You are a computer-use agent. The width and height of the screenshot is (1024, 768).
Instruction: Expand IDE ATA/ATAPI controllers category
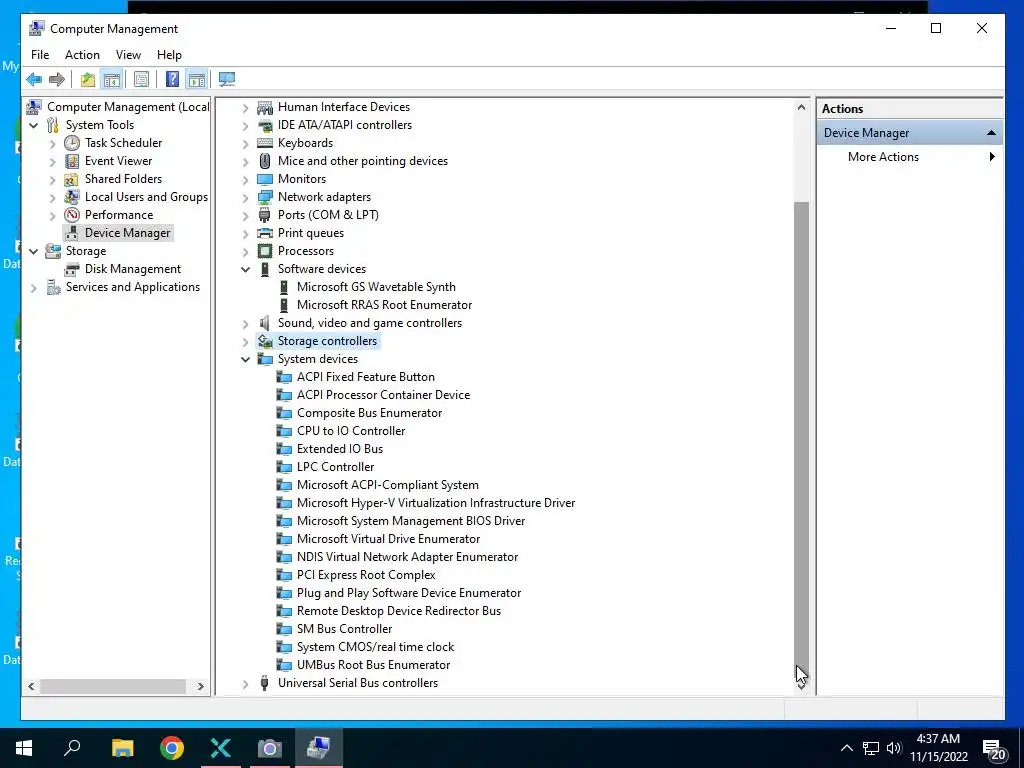pyautogui.click(x=246, y=125)
